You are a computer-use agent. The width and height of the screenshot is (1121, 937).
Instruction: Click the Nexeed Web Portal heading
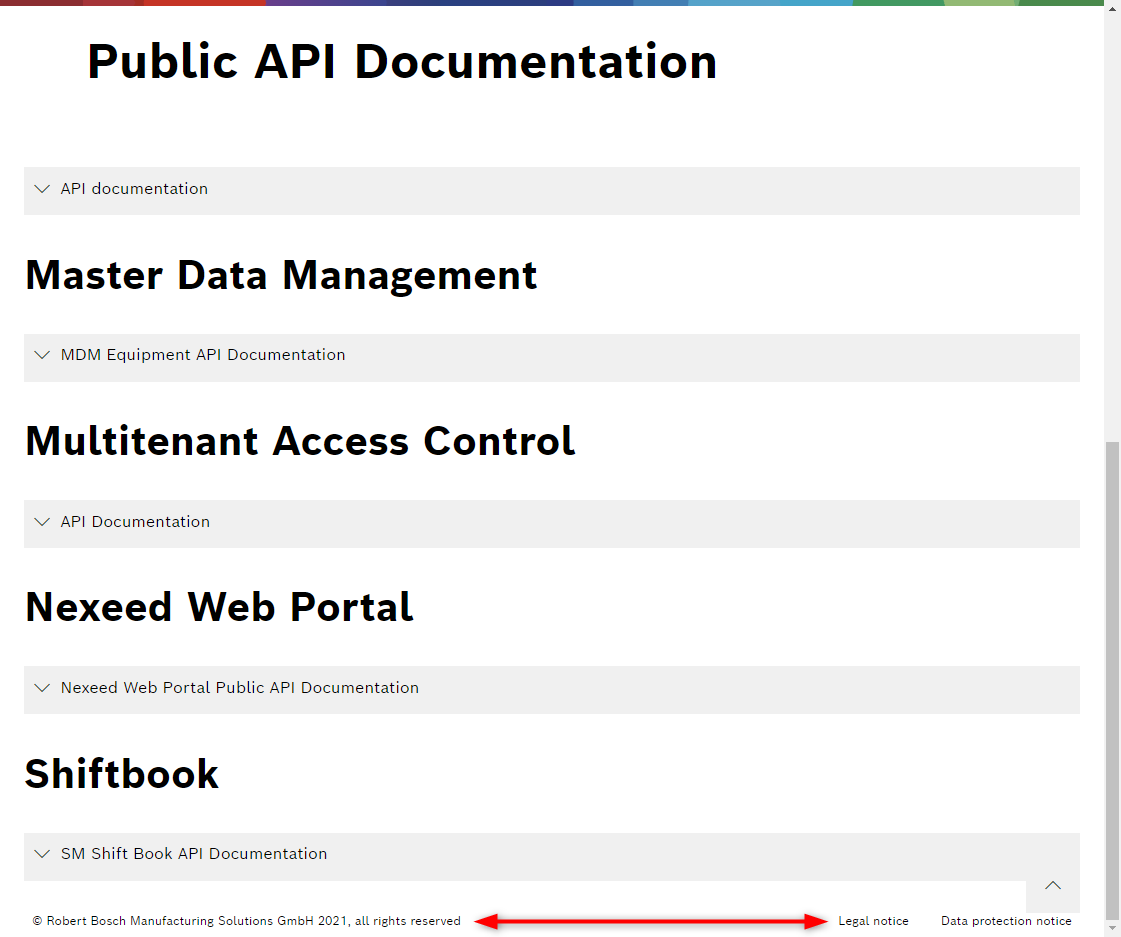[x=219, y=608]
